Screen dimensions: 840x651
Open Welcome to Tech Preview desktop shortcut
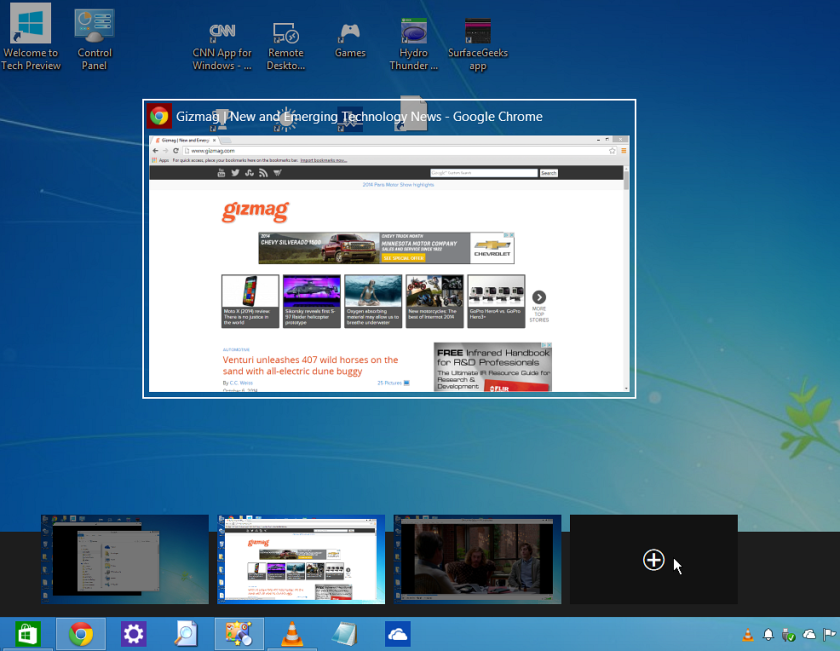[x=31, y=36]
